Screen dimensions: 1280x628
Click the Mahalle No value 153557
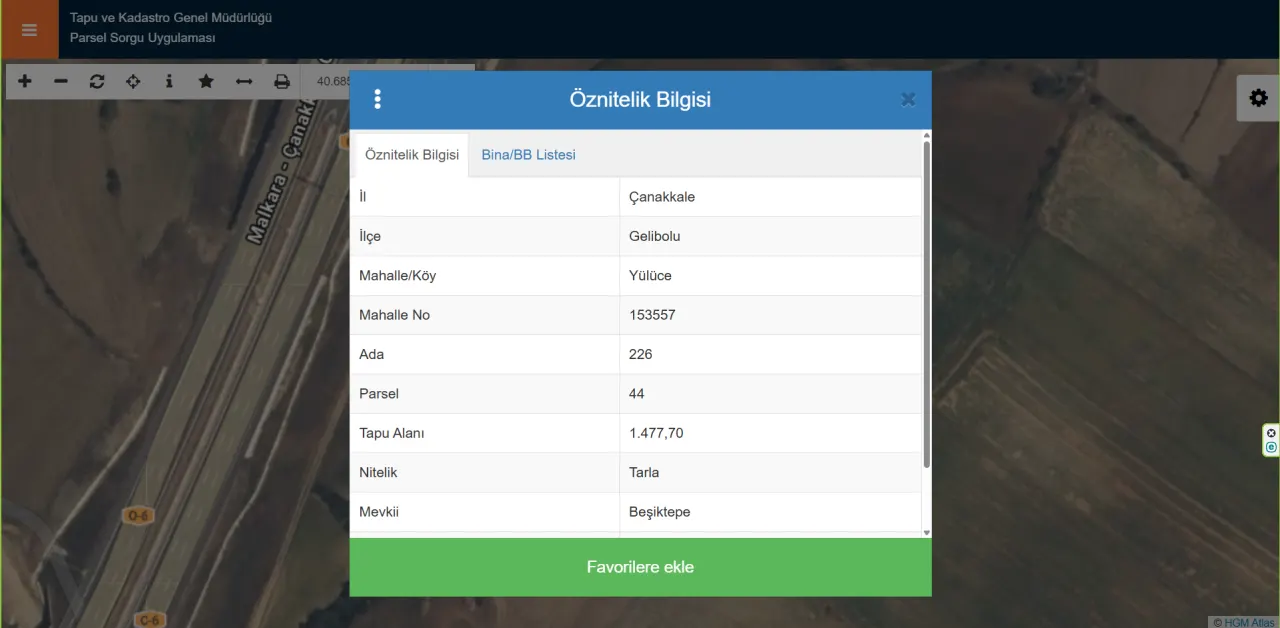pos(652,315)
